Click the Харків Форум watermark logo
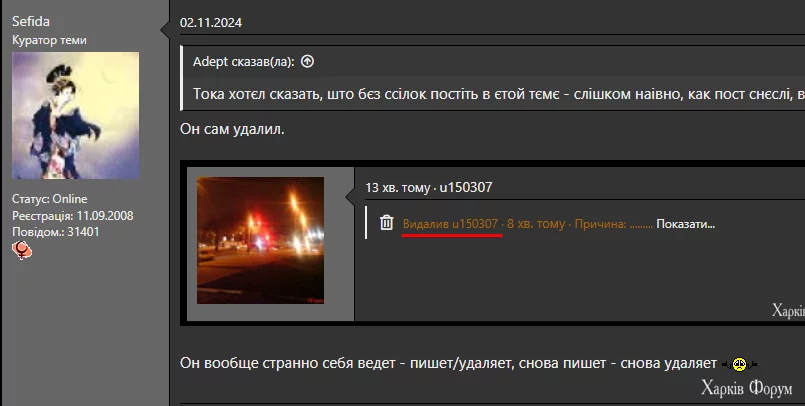Viewport: 805px width, 406px height. click(746, 388)
